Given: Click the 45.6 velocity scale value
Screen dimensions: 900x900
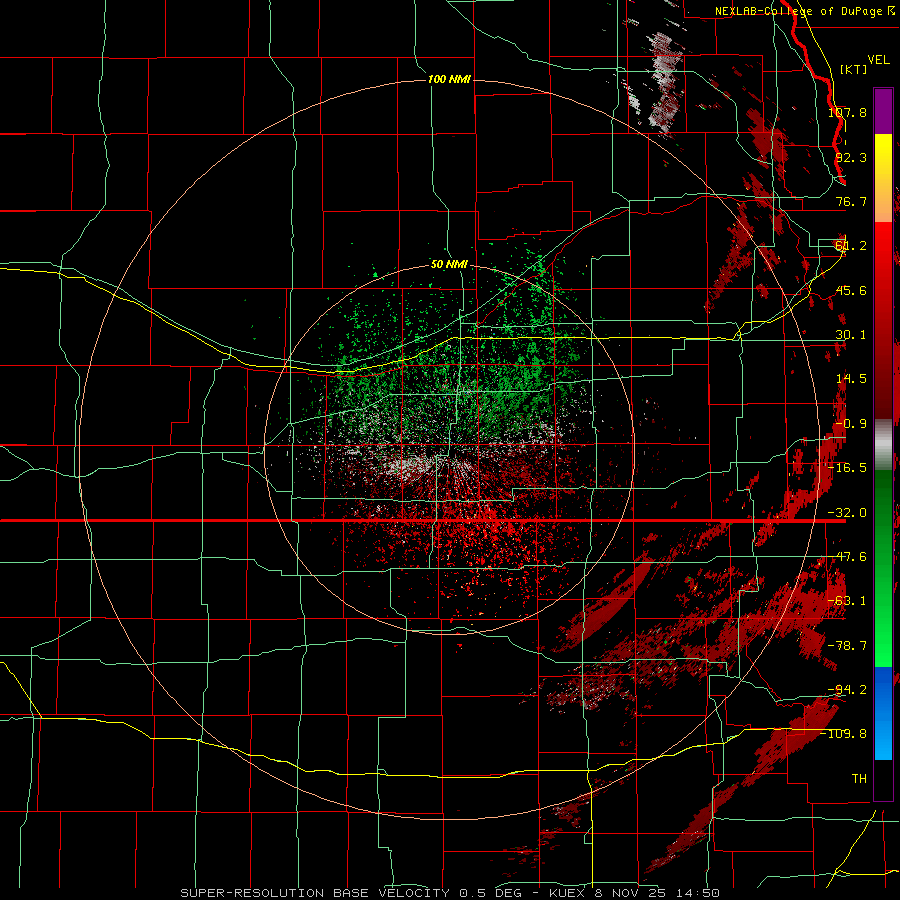Looking at the screenshot, I should pyautogui.click(x=851, y=290).
